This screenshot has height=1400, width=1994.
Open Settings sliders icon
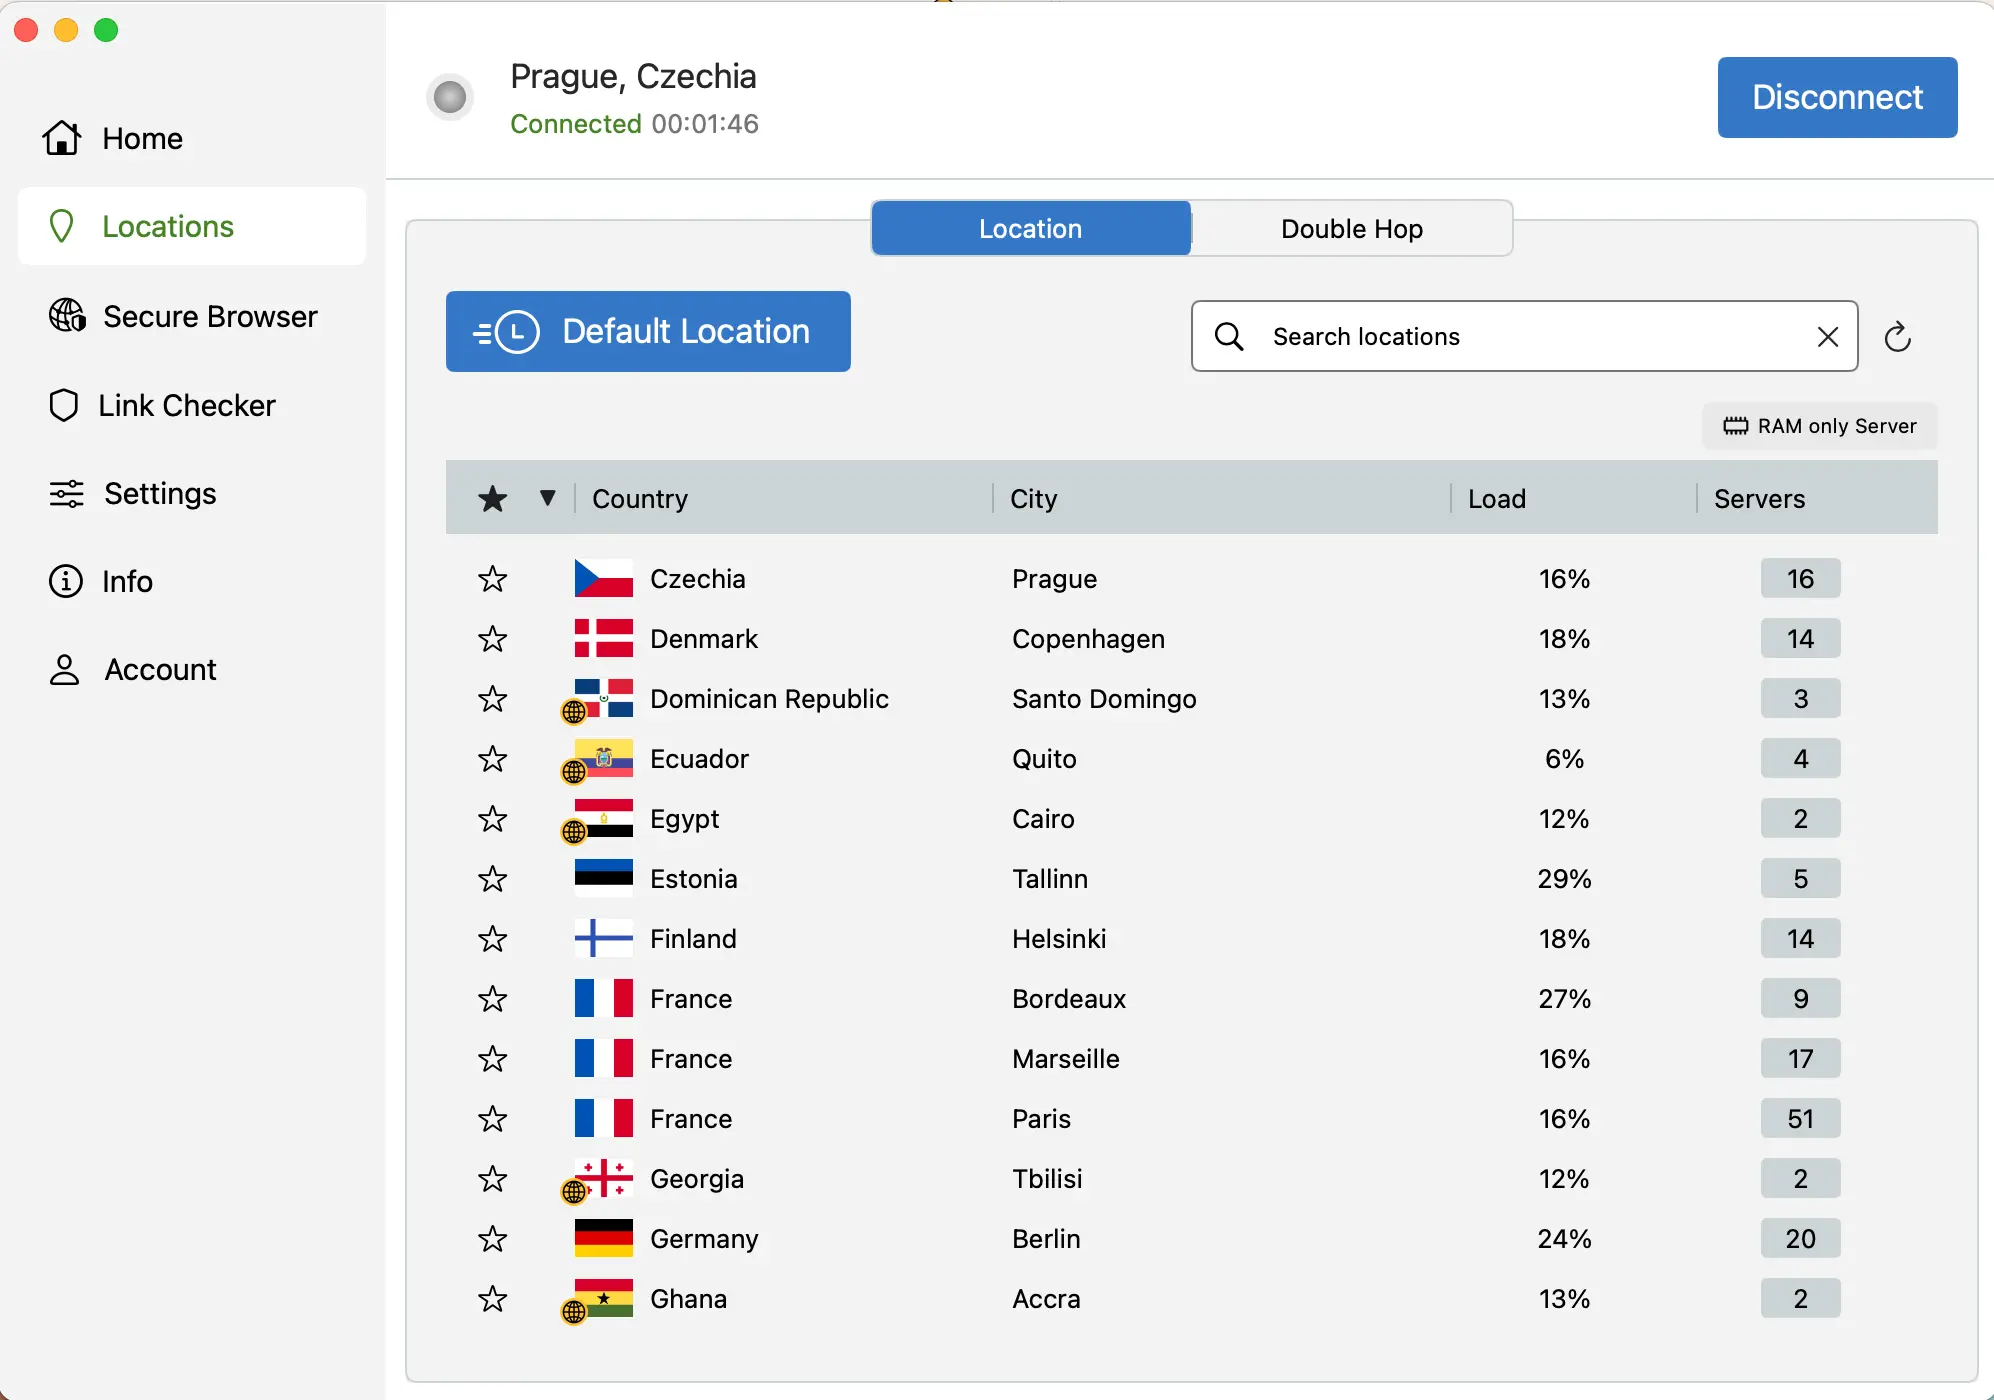coord(67,494)
